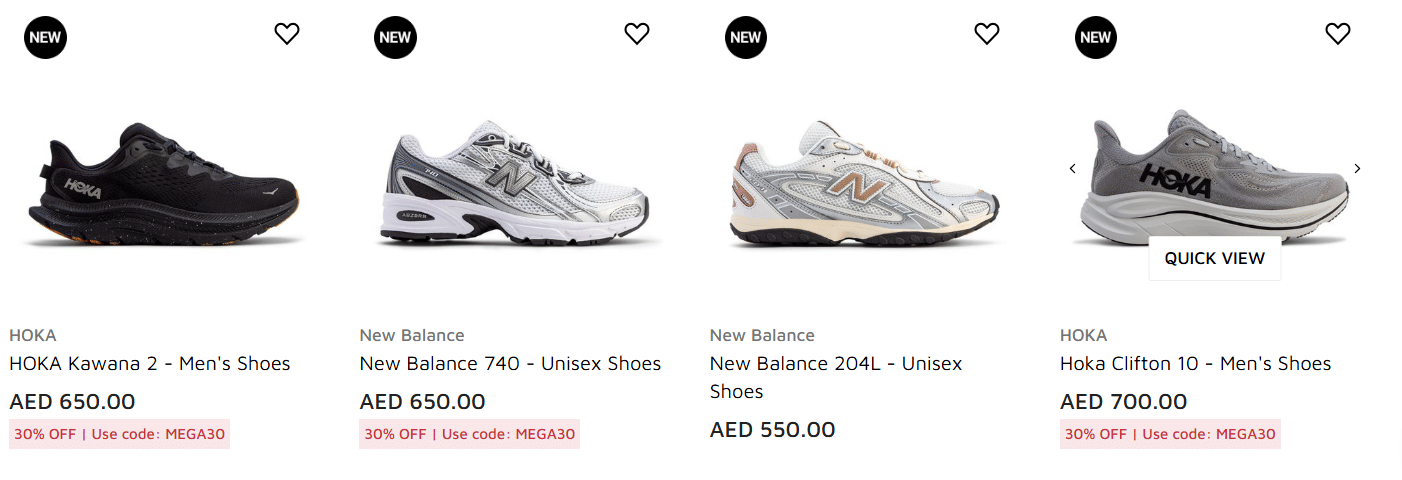Click NEW badge on New Balance 740
This screenshot has height=480, width=1402.
tap(395, 38)
